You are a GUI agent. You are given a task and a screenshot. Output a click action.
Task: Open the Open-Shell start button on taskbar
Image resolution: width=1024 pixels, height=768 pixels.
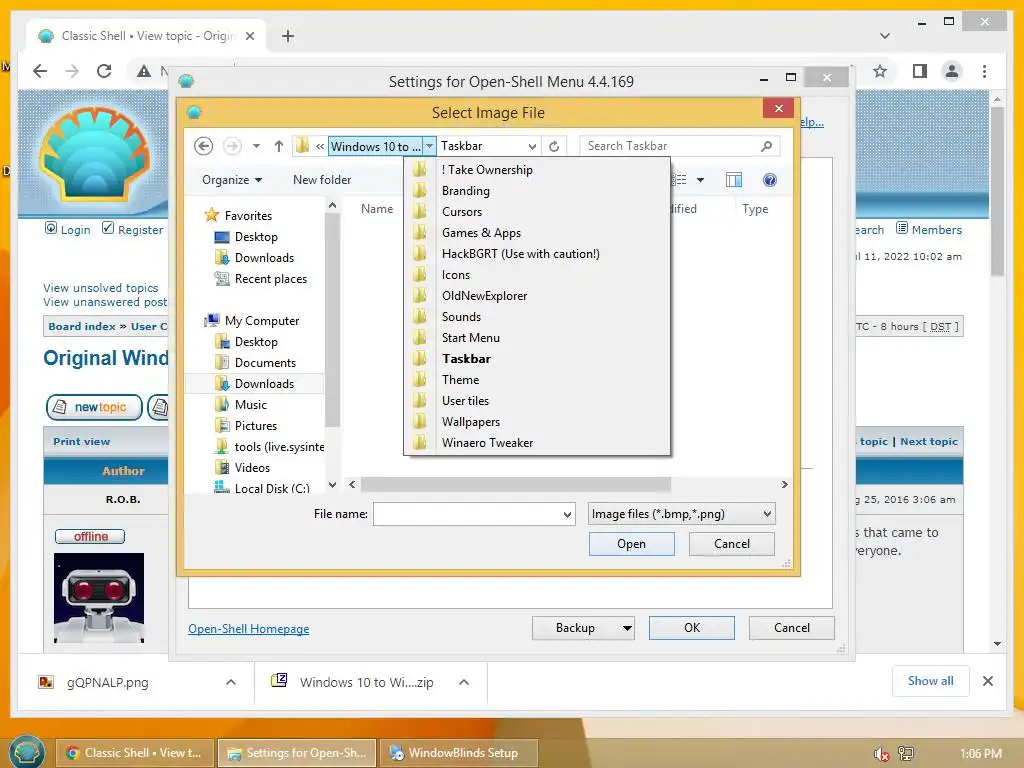coord(26,751)
